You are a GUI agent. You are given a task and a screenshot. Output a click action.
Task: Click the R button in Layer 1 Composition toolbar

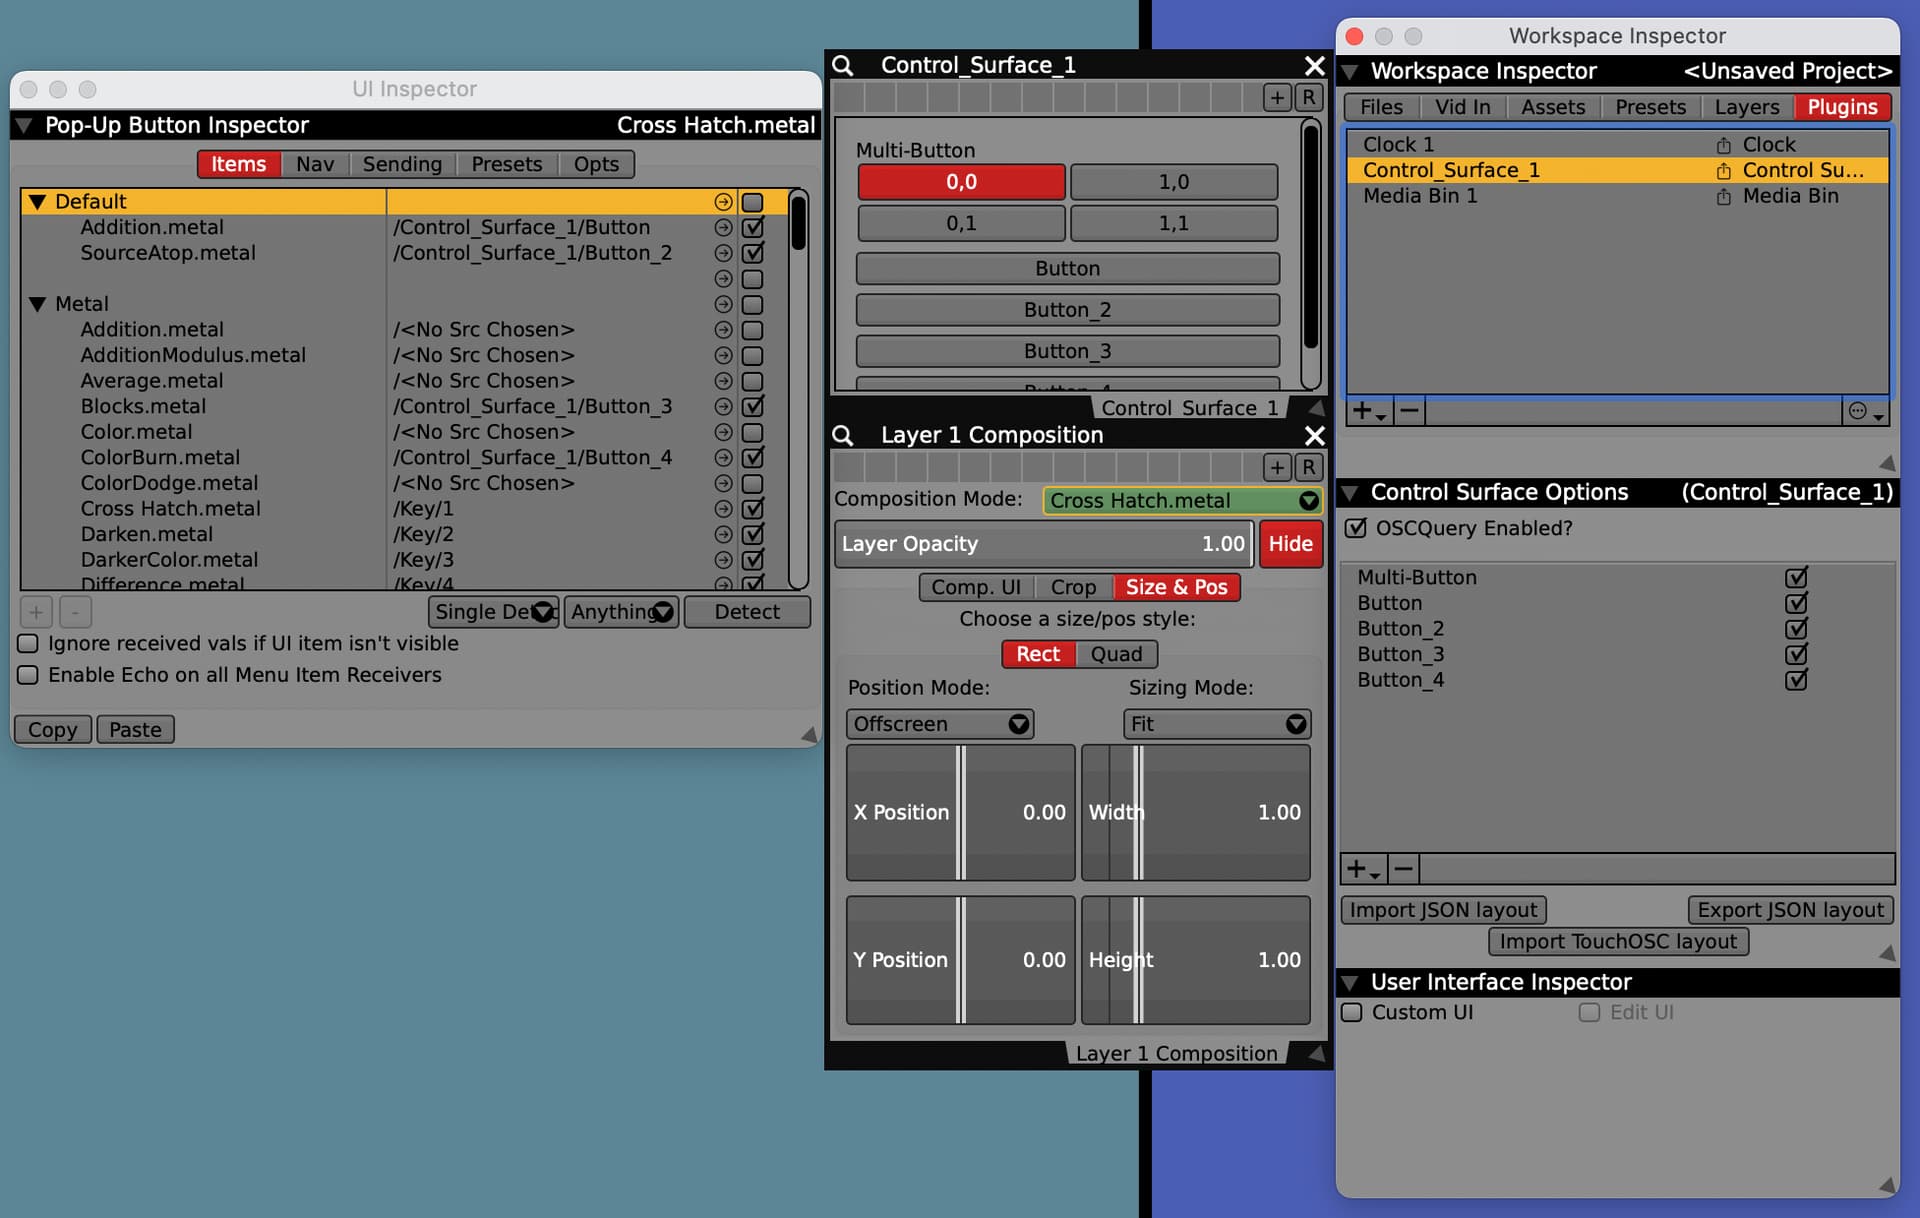pyautogui.click(x=1308, y=467)
